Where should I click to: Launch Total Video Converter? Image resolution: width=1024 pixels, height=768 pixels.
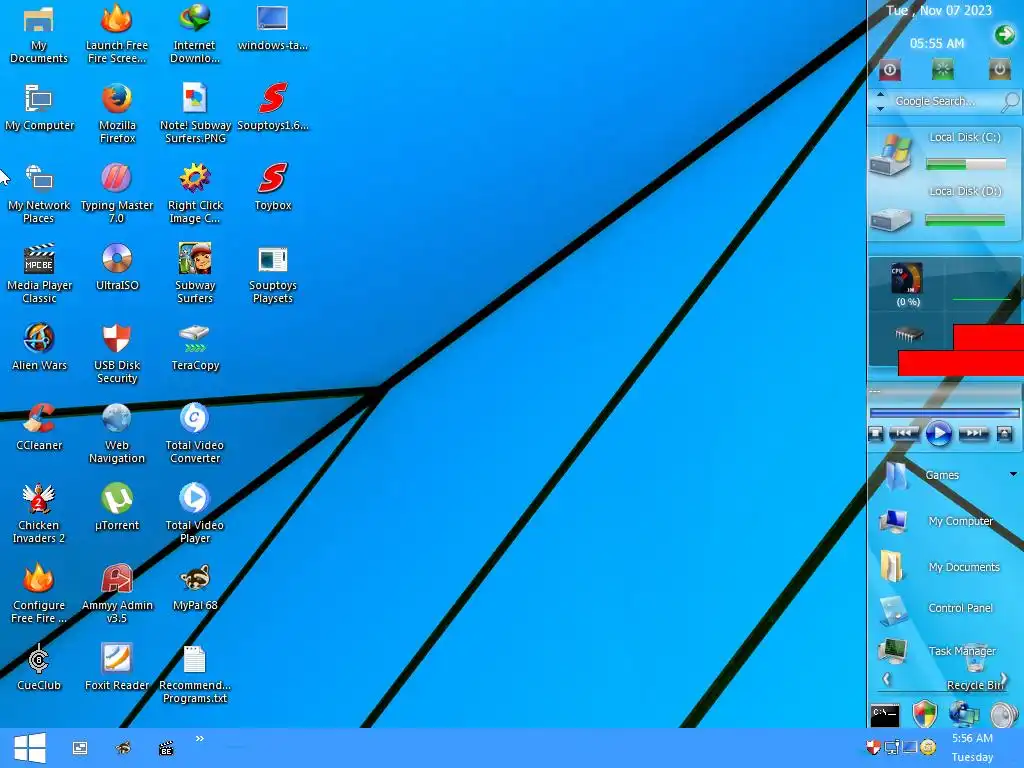tap(195, 434)
